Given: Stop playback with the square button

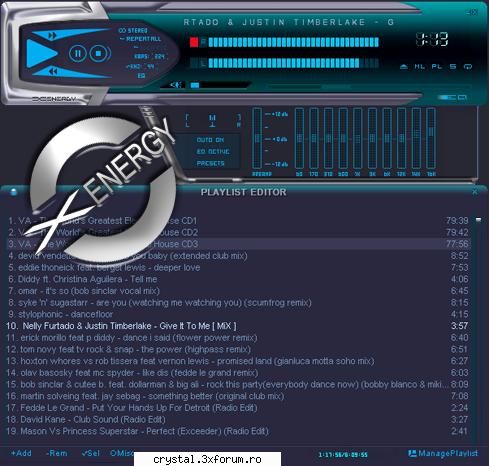Looking at the screenshot, I should (x=99, y=54).
